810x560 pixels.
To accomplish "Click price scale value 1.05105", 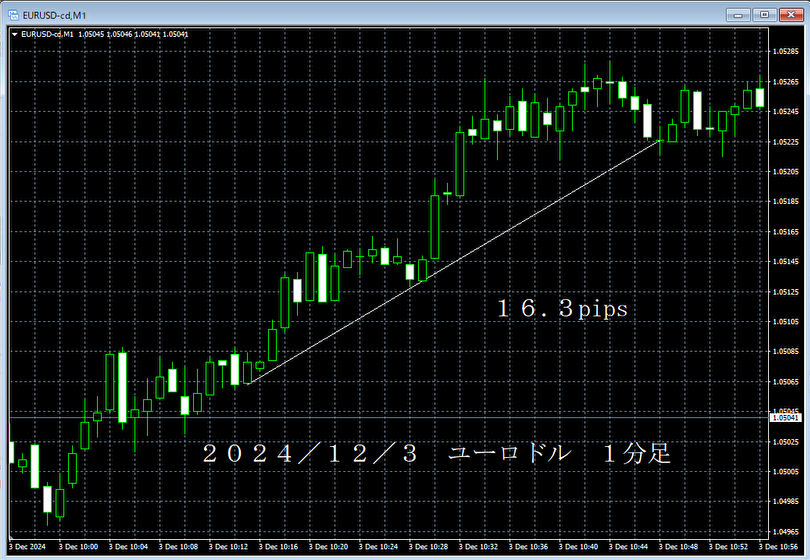I will click(785, 321).
